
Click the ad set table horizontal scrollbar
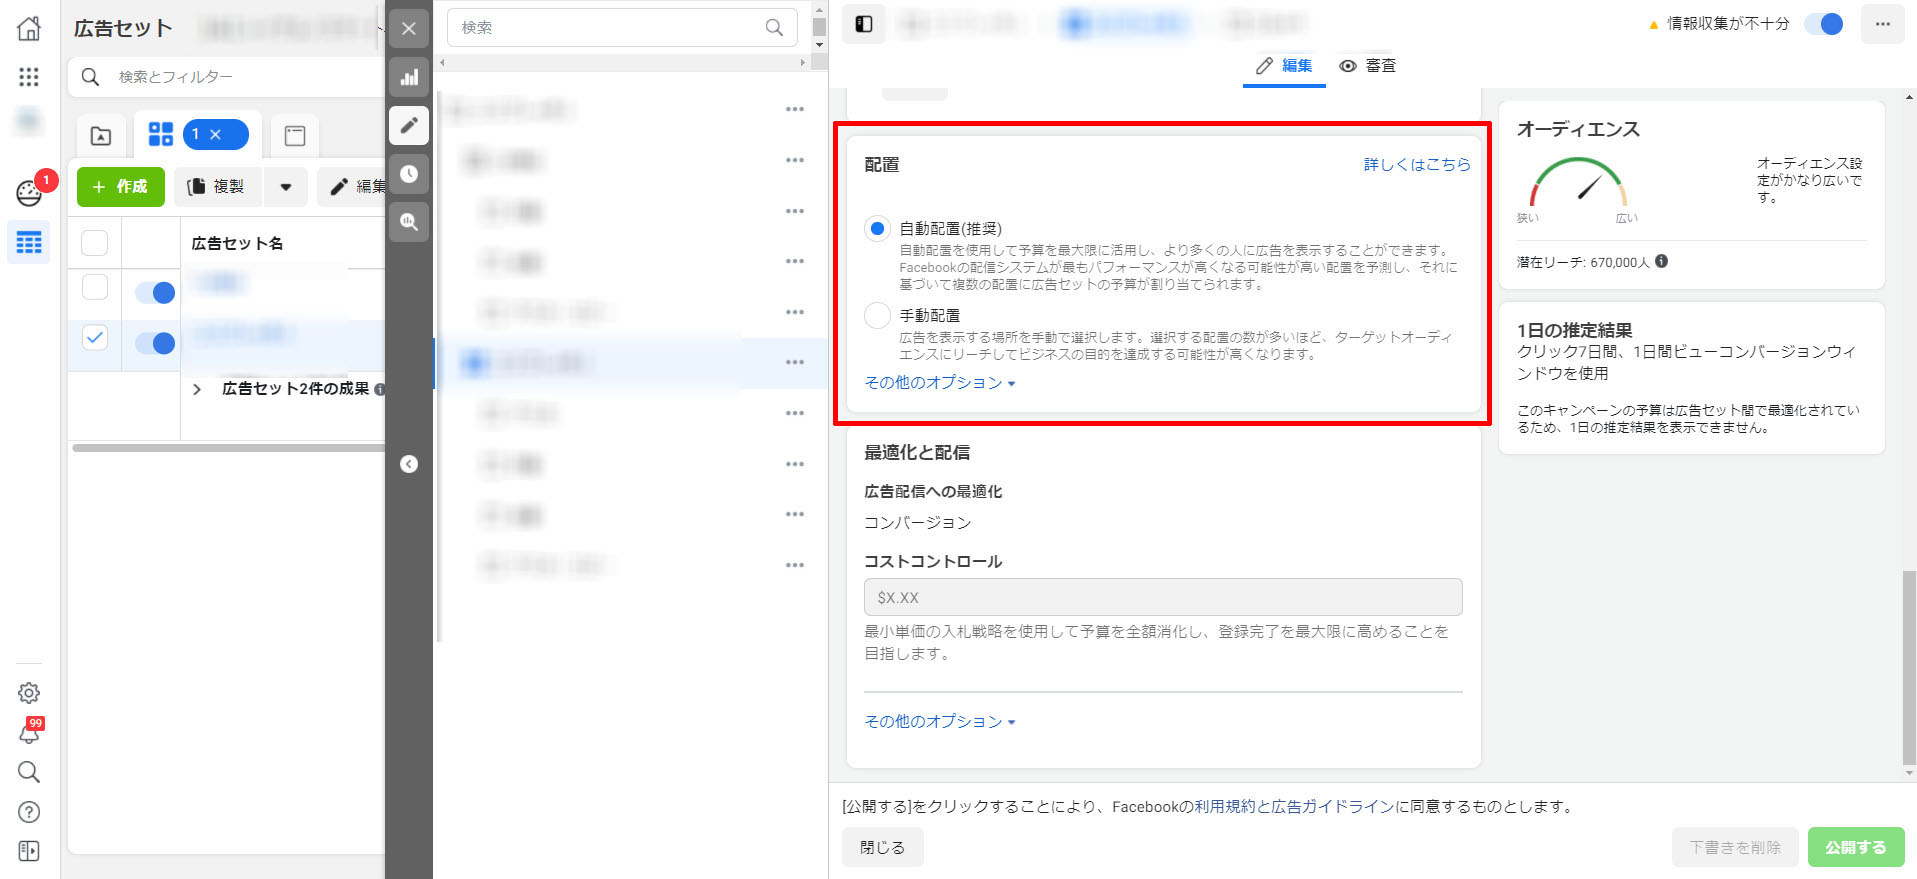pyautogui.click(x=228, y=448)
